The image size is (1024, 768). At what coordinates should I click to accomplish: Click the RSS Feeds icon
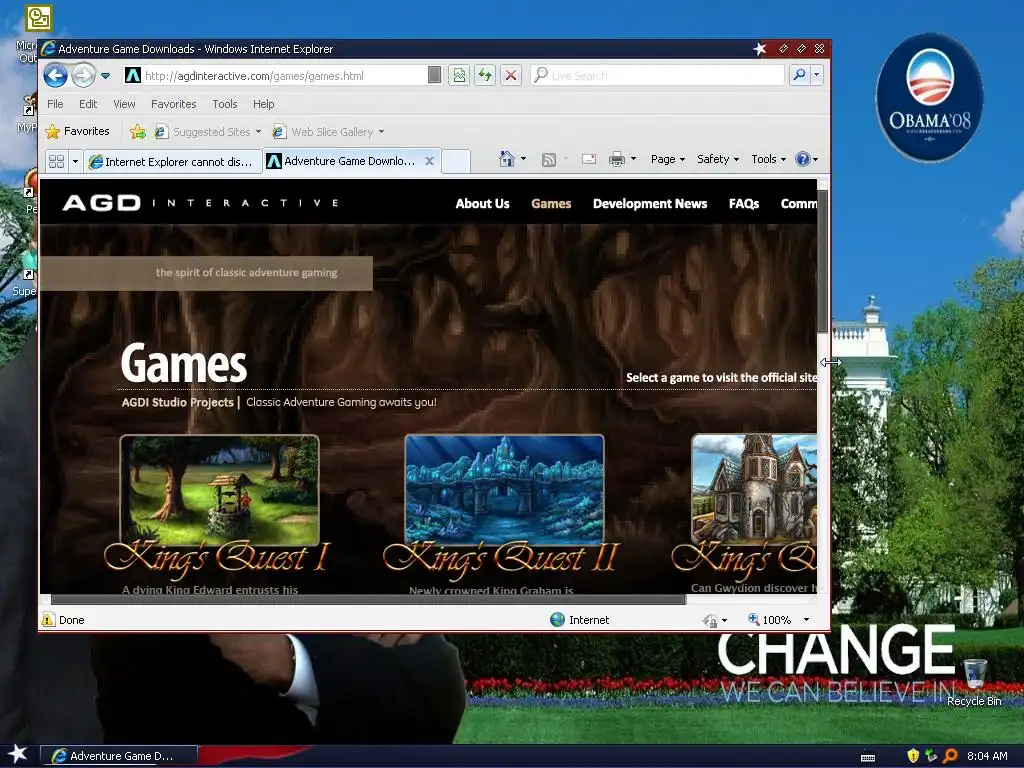click(549, 159)
